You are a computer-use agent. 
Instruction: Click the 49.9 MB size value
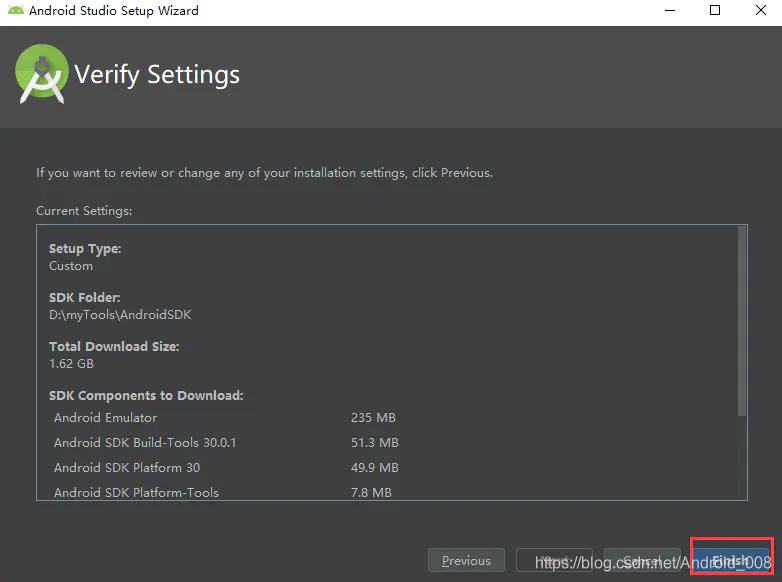click(x=375, y=467)
